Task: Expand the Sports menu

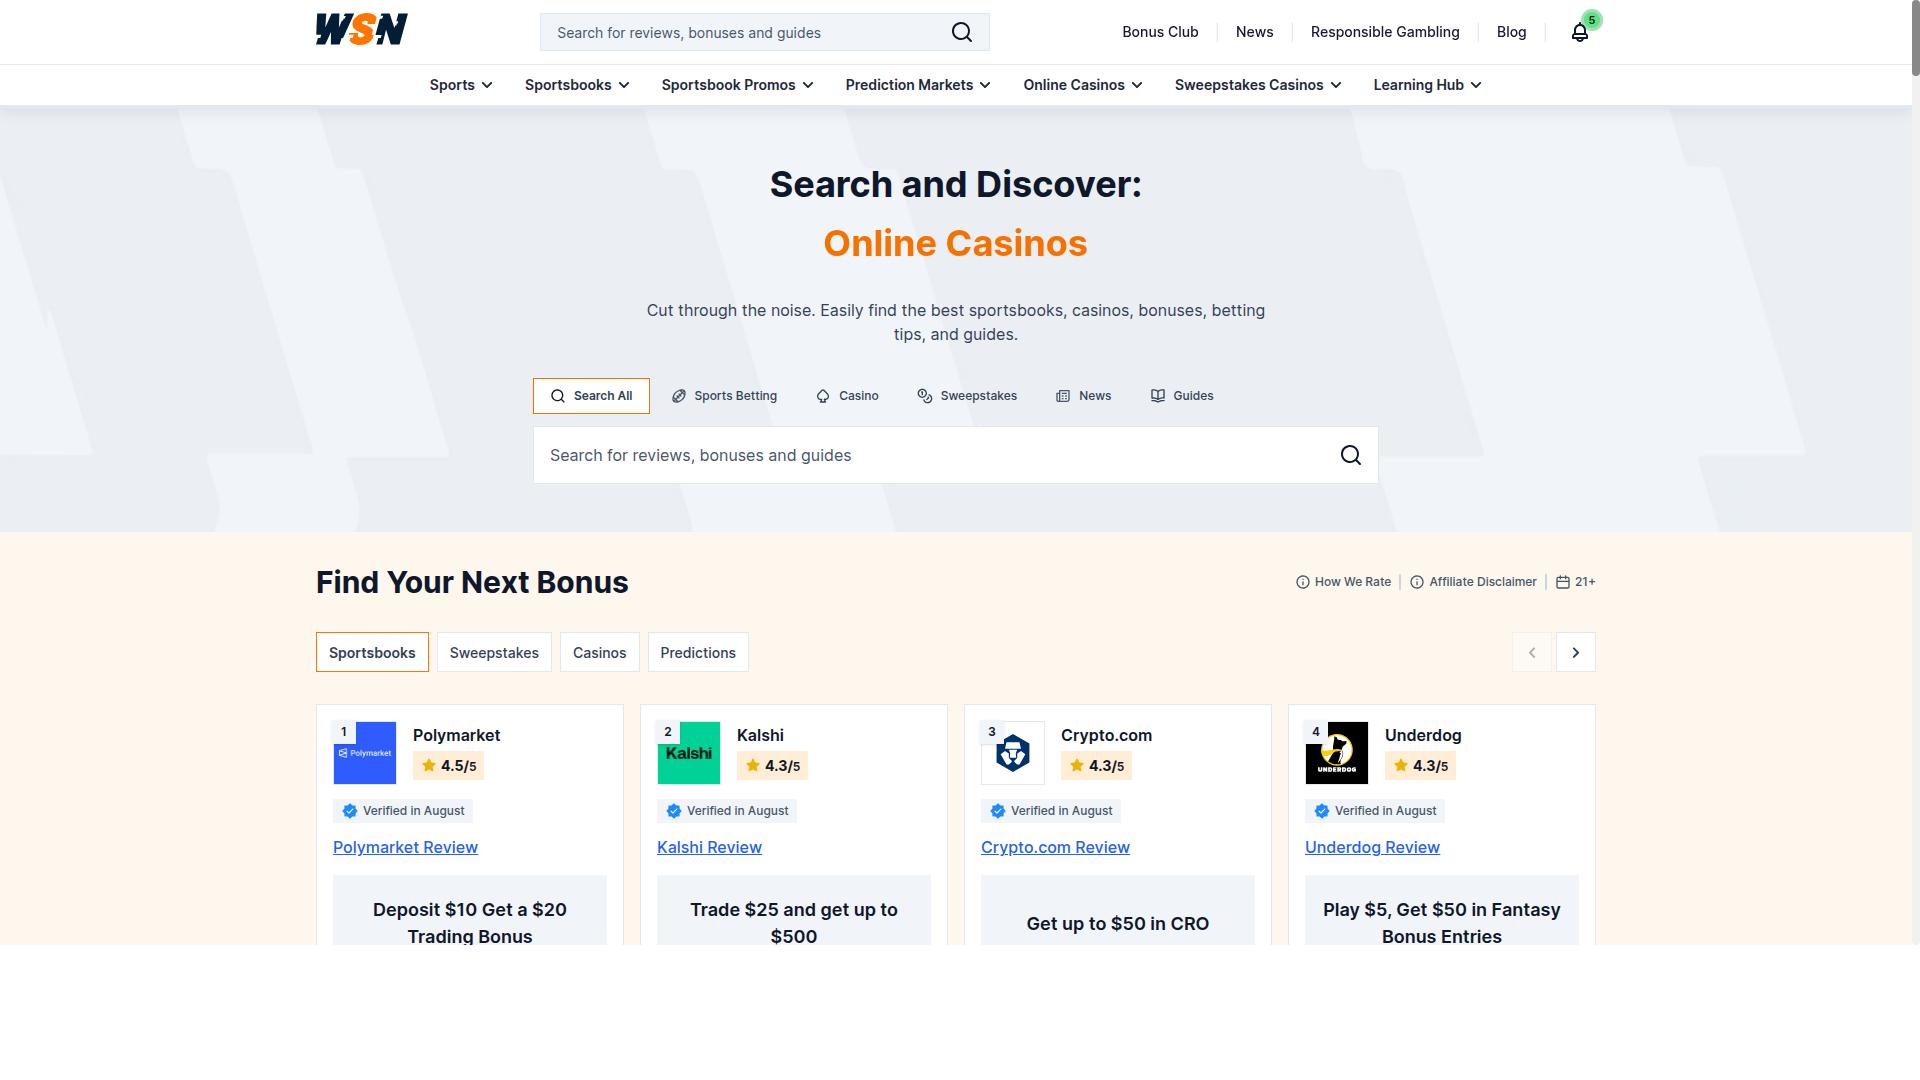Action: pyautogui.click(x=461, y=85)
